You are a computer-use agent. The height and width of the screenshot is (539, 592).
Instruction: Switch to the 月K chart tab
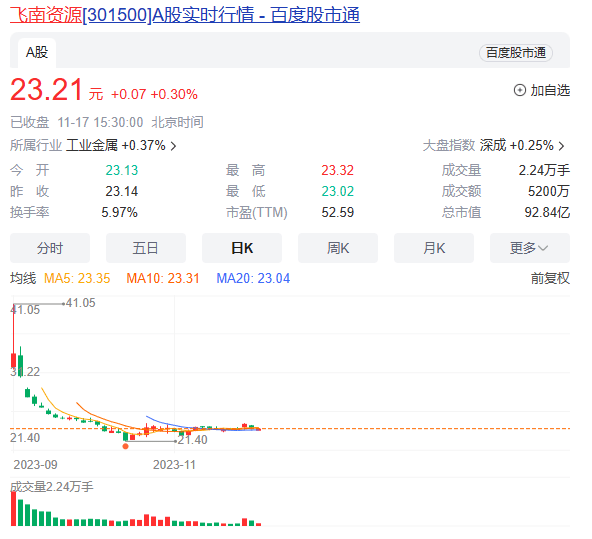click(x=433, y=248)
